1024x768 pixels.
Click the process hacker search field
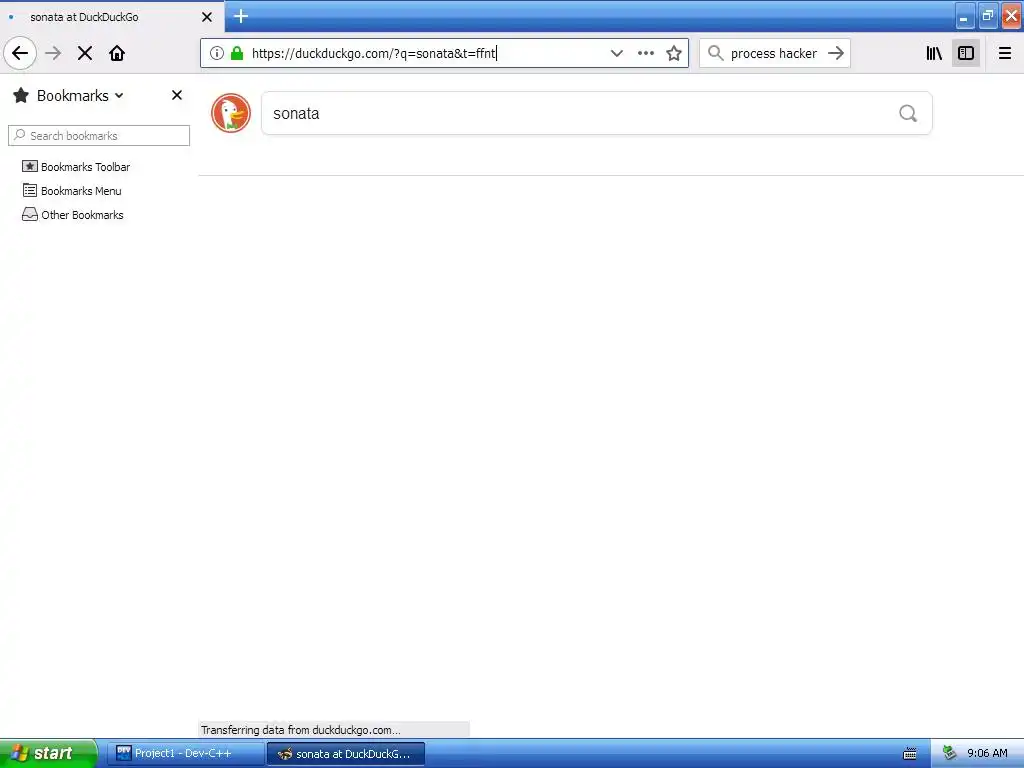774,54
